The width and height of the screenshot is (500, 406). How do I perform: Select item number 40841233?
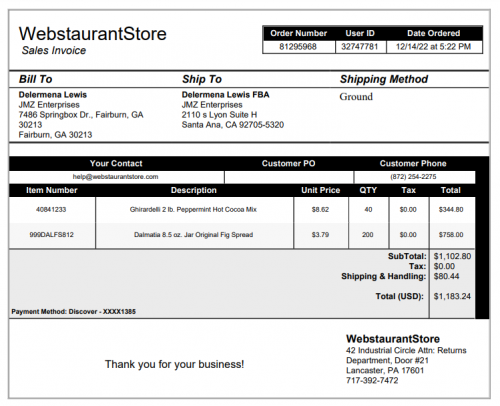(51, 209)
